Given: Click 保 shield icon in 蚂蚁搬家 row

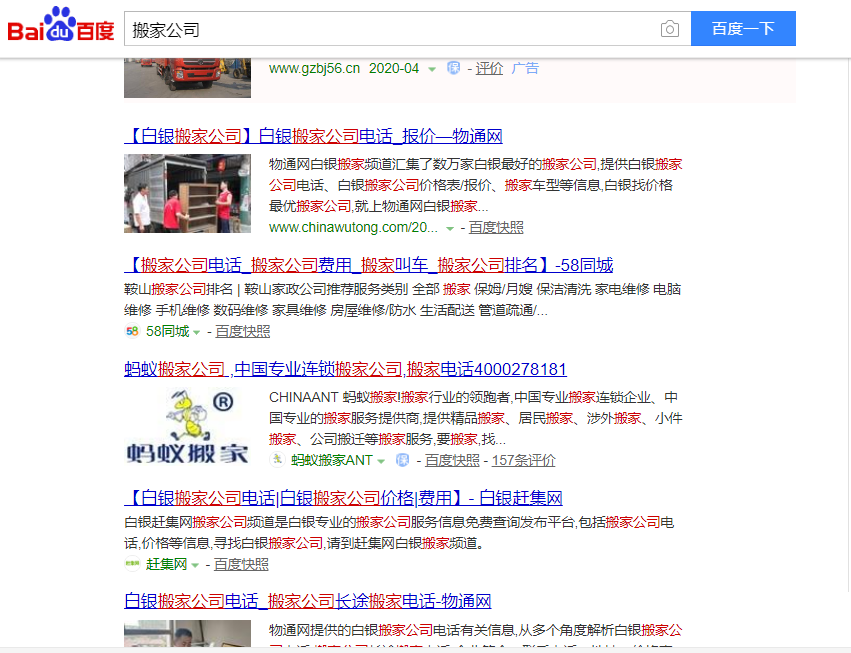Looking at the screenshot, I should [x=402, y=460].
